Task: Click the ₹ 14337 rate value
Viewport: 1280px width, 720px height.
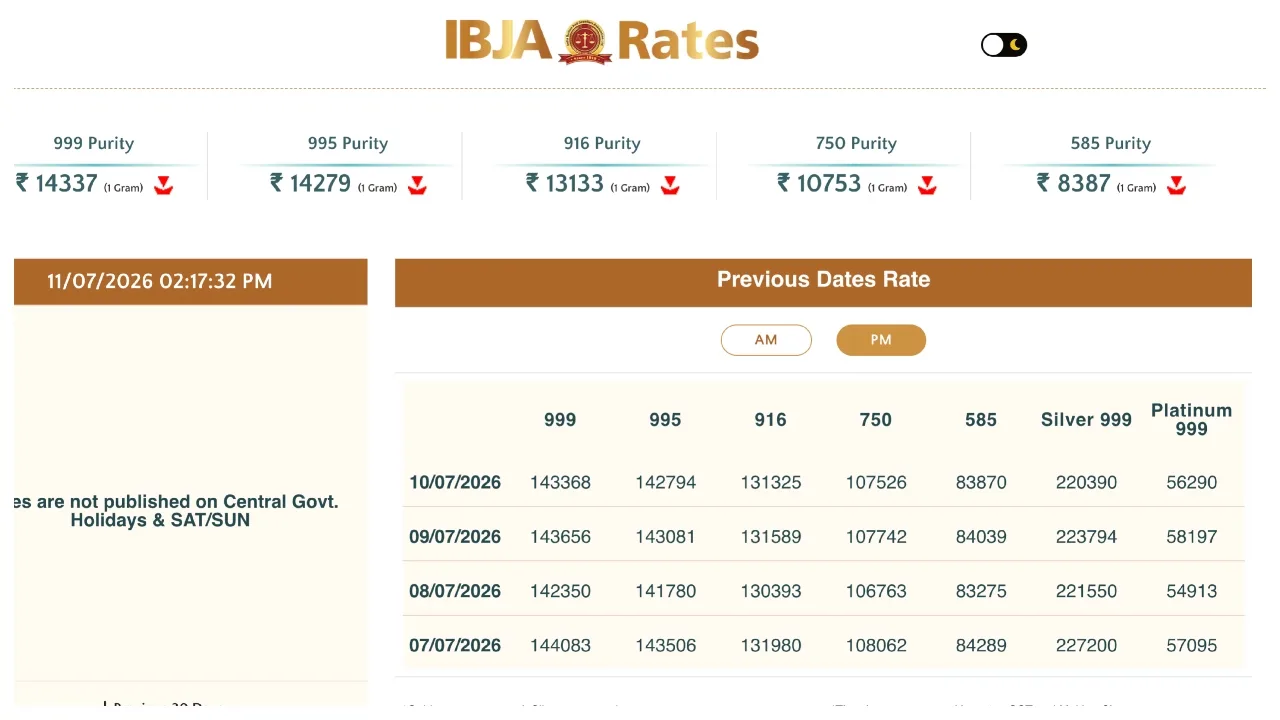Action: (x=57, y=183)
